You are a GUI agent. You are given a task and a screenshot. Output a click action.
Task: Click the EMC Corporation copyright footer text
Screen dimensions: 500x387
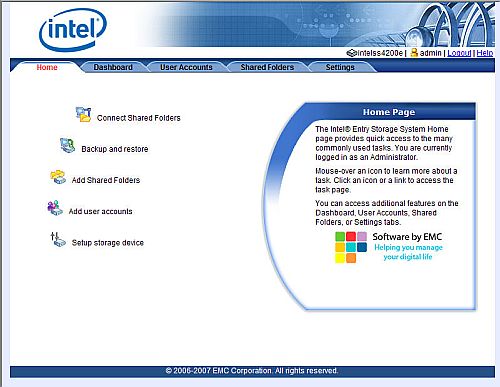(252, 371)
